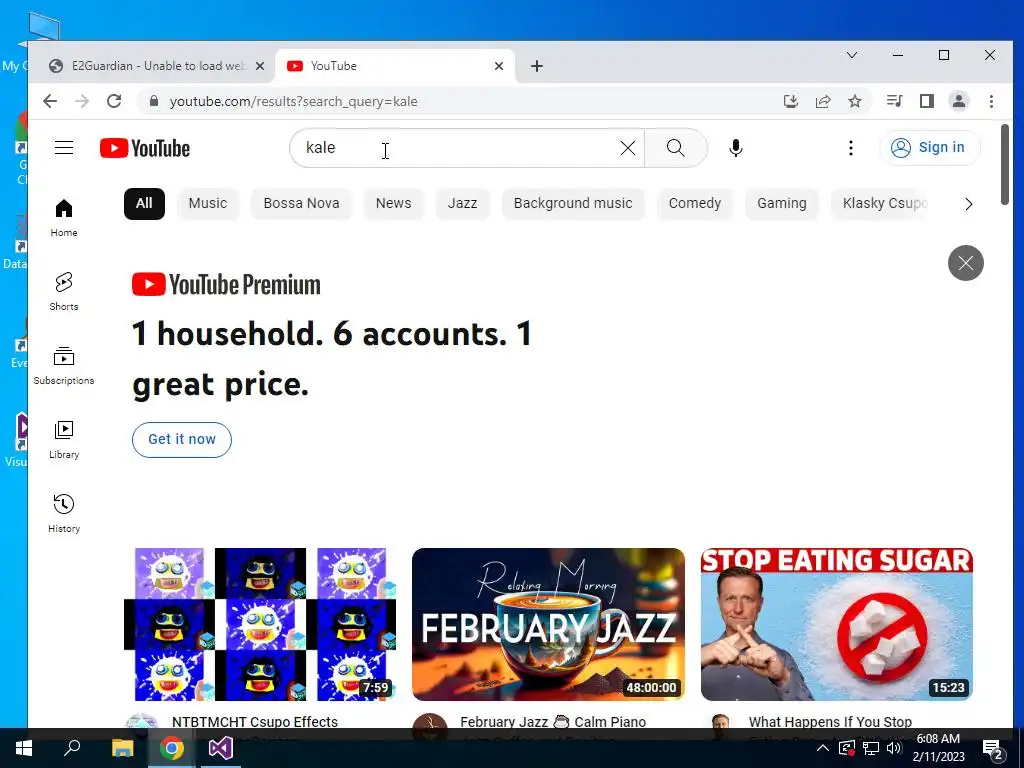Viewport: 1024px width, 768px height.
Task: Open the notification center icon
Action: tap(993, 749)
